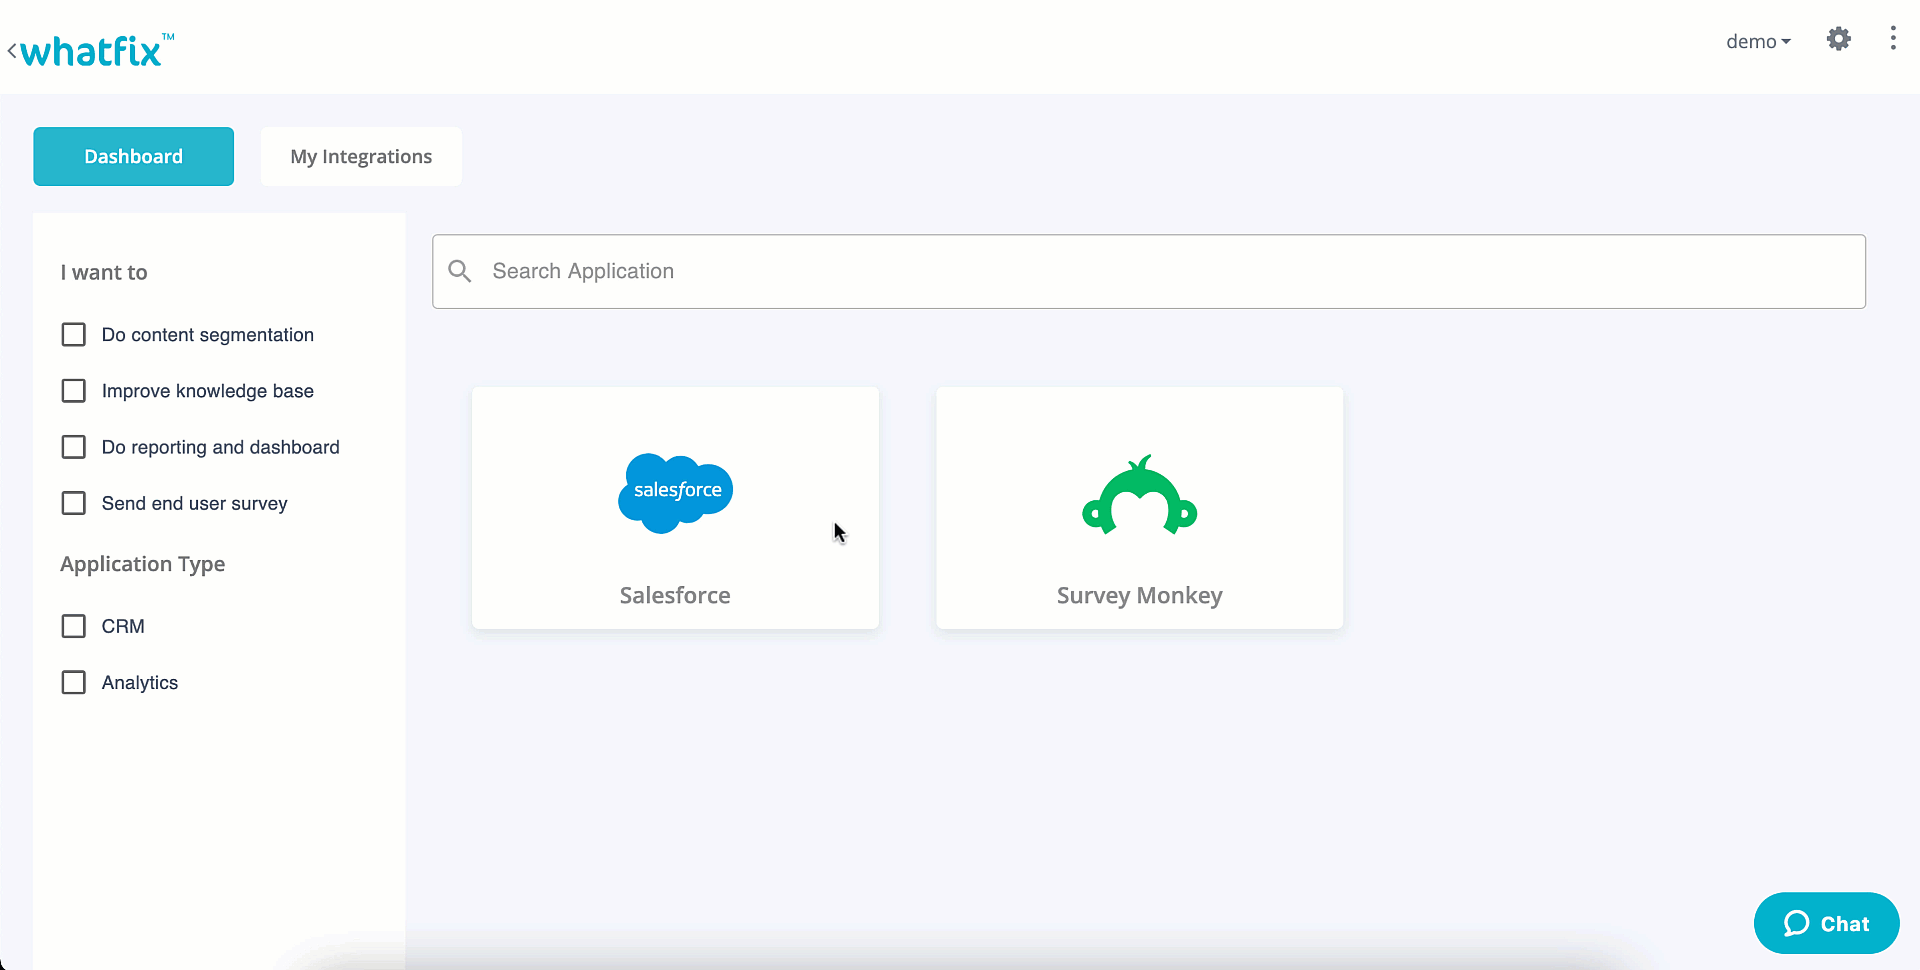Expand the demo account dropdown
This screenshot has width=1920, height=970.
[1758, 41]
